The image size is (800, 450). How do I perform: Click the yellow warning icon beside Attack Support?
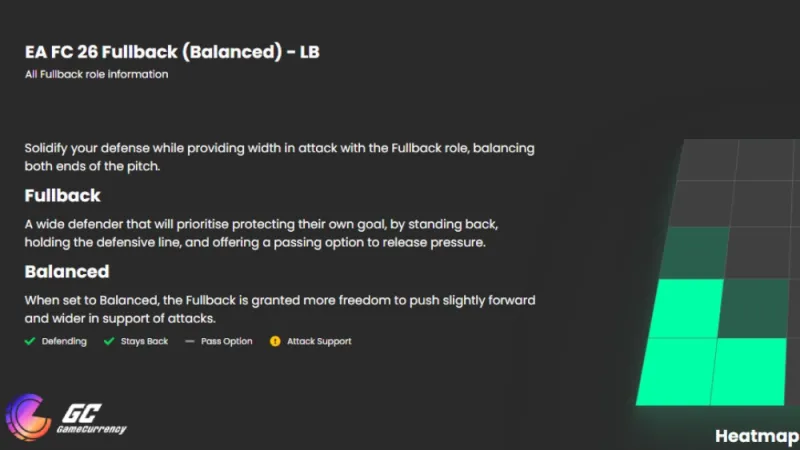click(275, 341)
